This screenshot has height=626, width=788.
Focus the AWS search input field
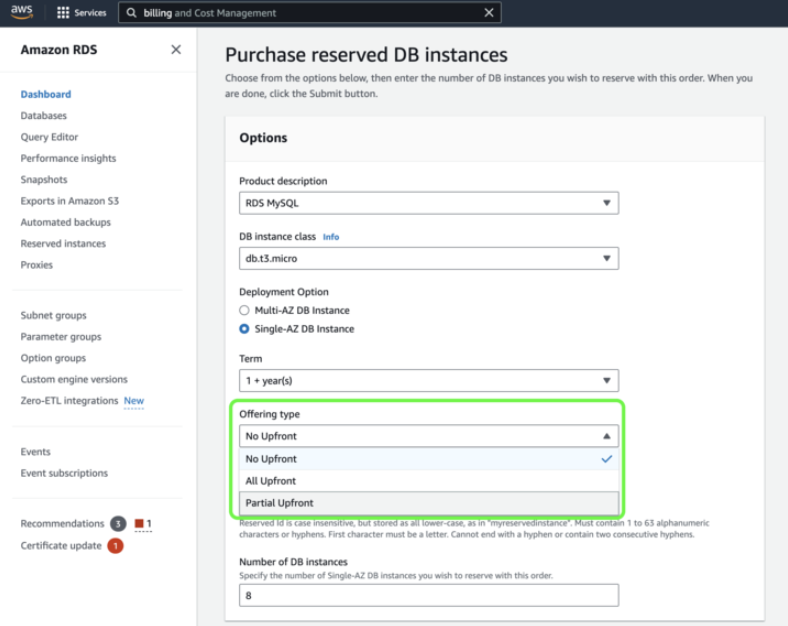point(310,13)
